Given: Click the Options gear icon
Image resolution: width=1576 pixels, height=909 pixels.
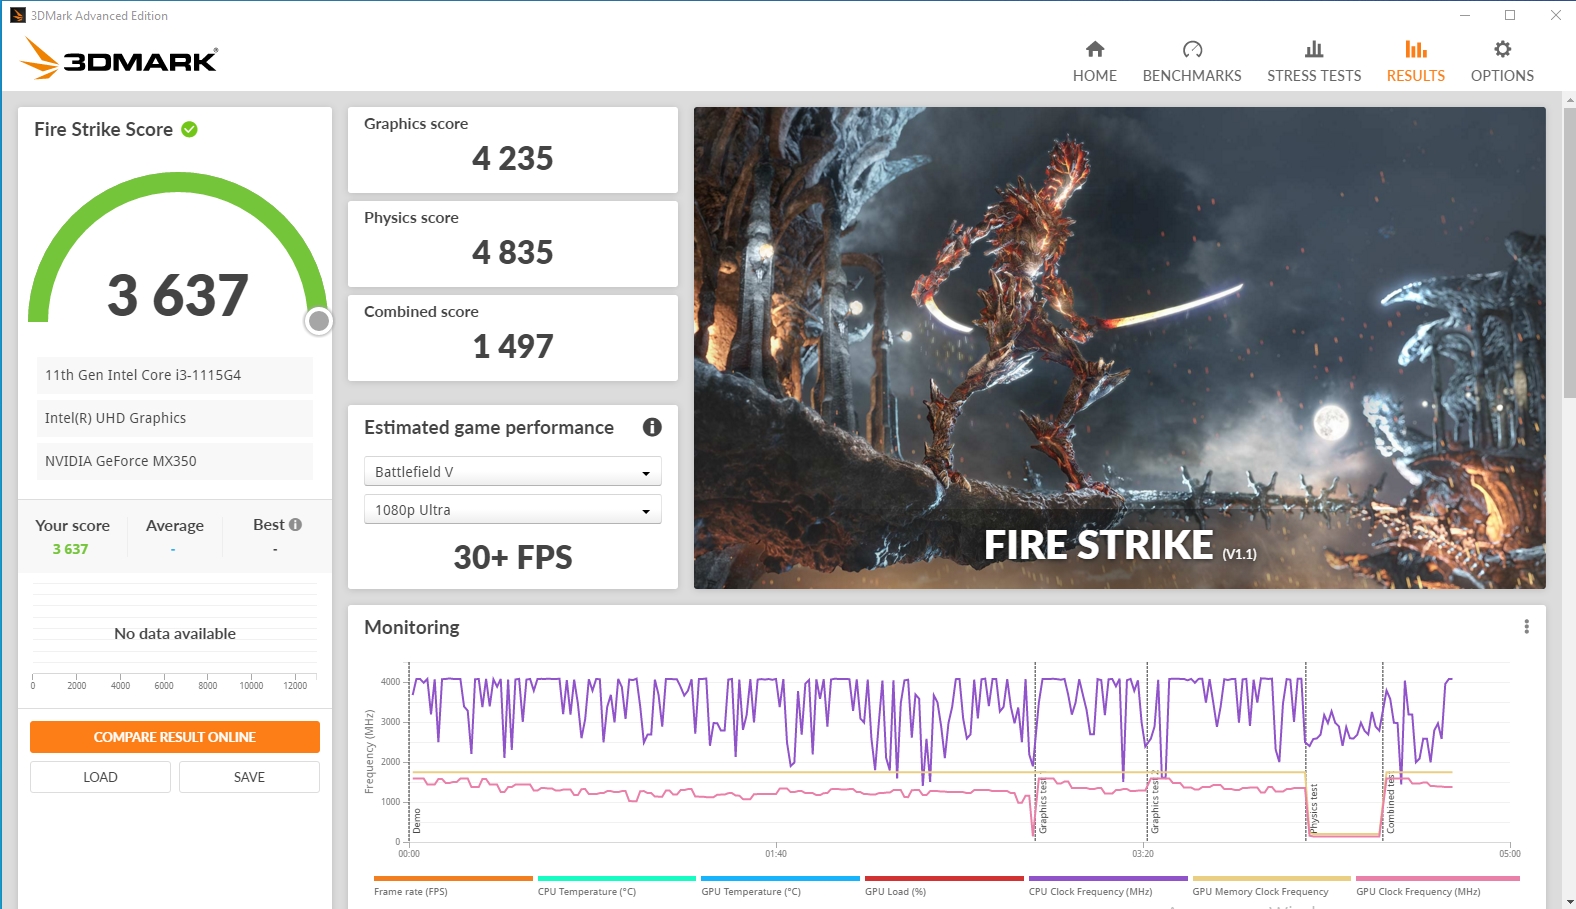Looking at the screenshot, I should [x=1502, y=49].
